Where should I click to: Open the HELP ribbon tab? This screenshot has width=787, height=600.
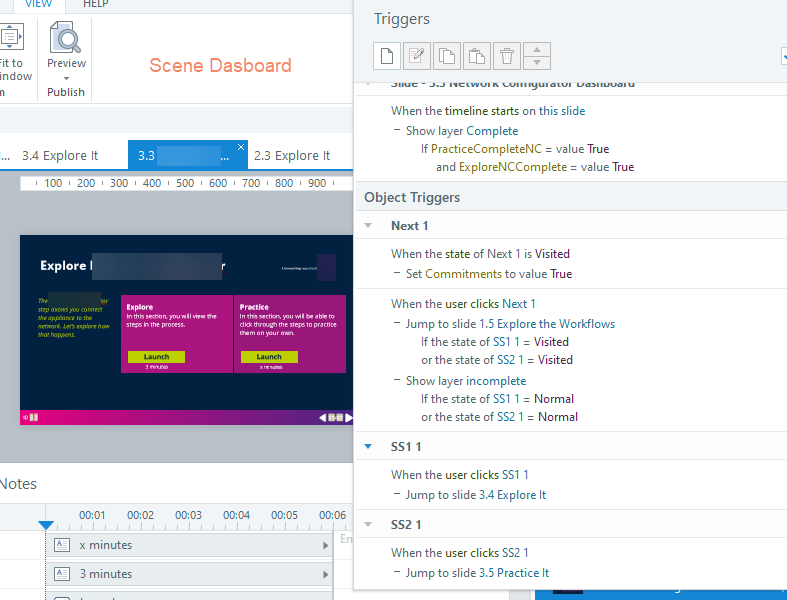[95, 4]
